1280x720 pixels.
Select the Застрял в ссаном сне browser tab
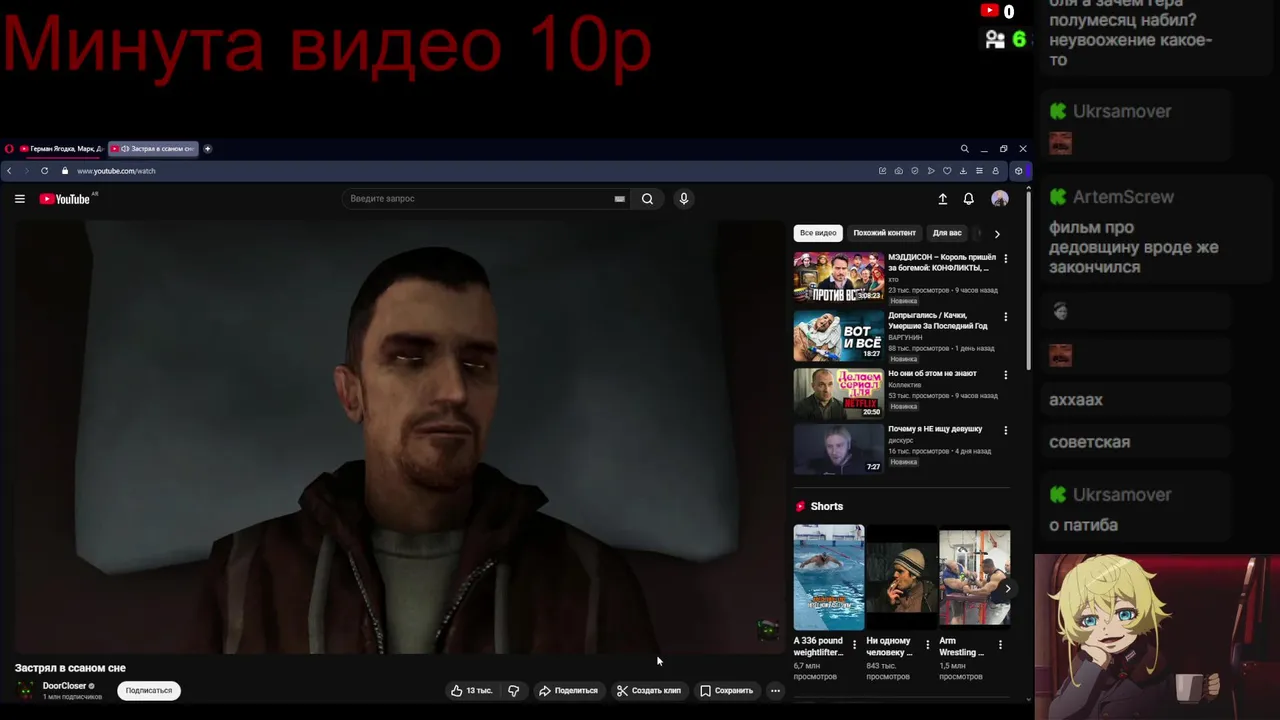pos(153,149)
